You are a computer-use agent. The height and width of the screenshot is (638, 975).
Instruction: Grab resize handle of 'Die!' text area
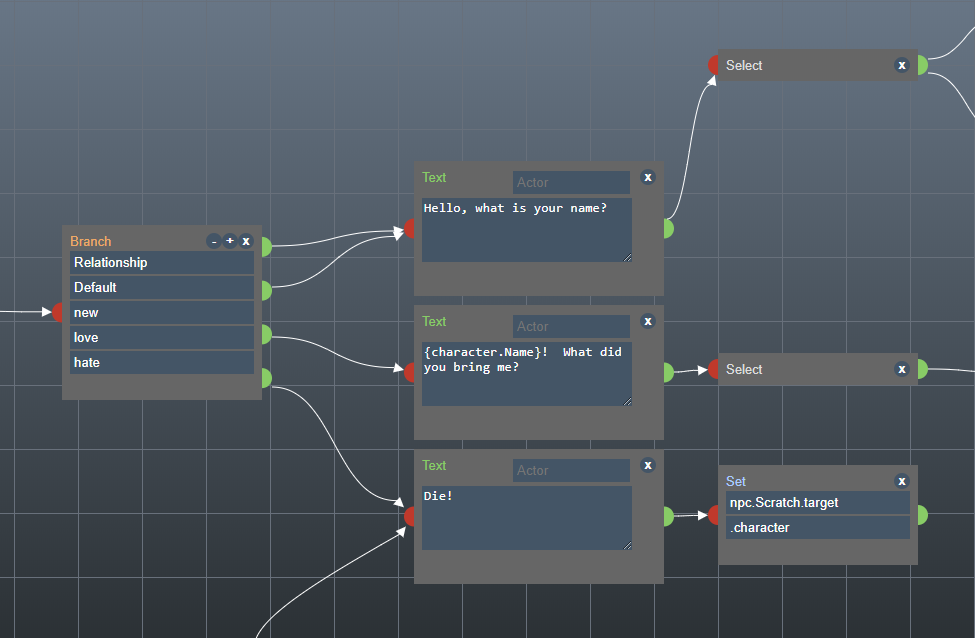(x=627, y=545)
